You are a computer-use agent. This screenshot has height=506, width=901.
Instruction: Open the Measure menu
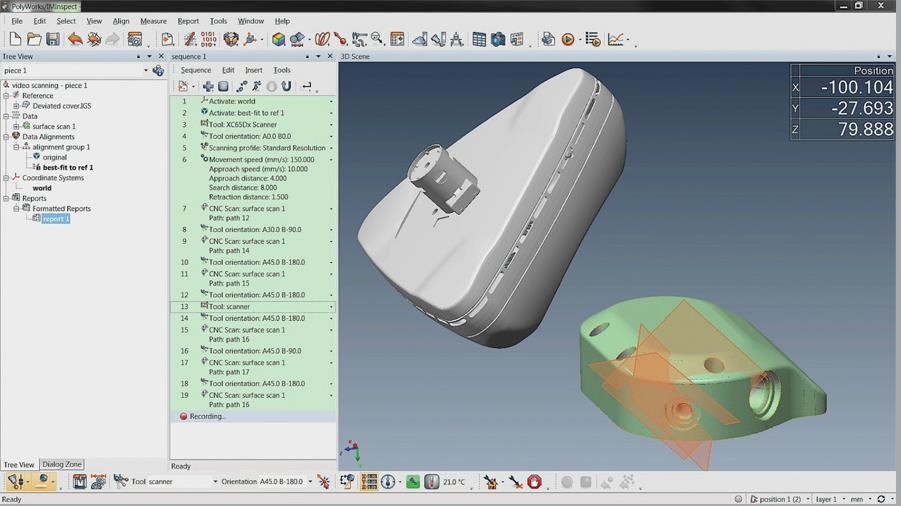(153, 21)
